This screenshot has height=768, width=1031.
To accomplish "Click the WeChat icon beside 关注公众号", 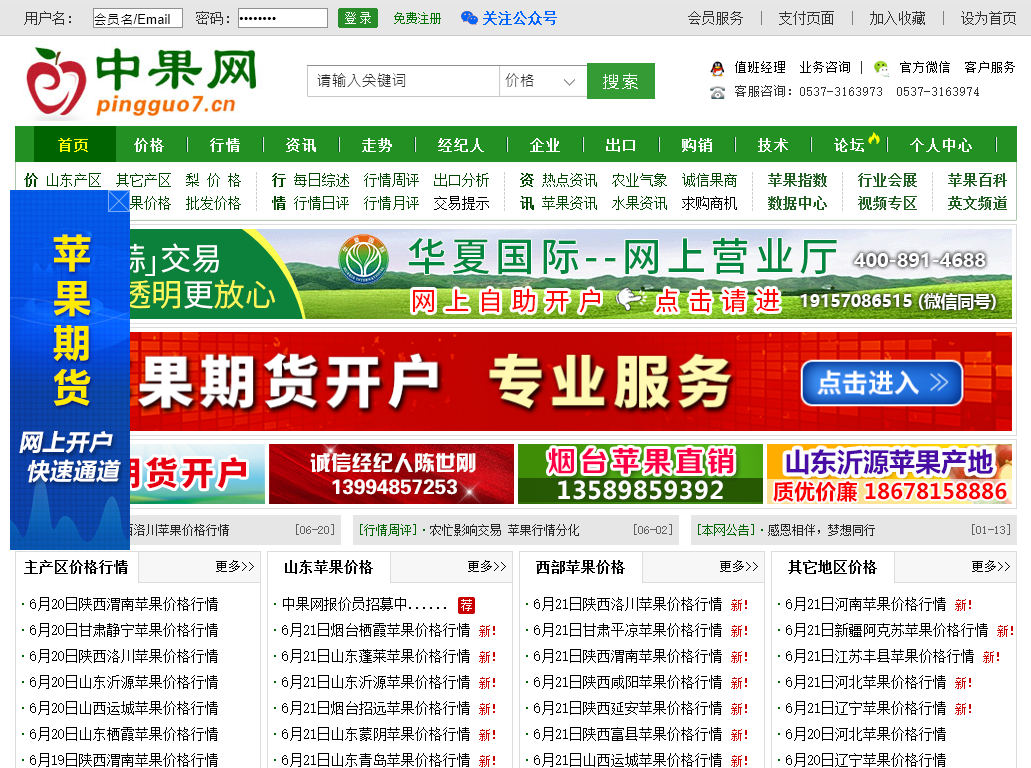I will (x=469, y=18).
